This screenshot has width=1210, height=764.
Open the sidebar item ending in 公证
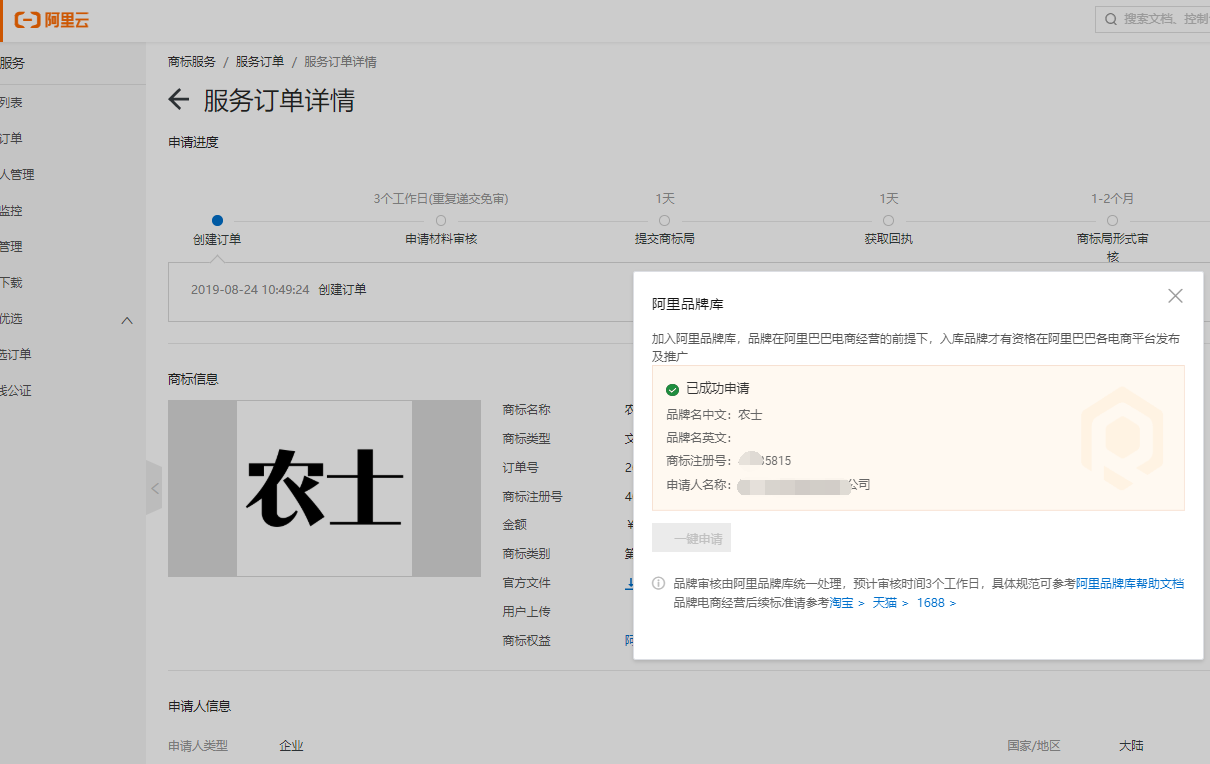coord(16,391)
